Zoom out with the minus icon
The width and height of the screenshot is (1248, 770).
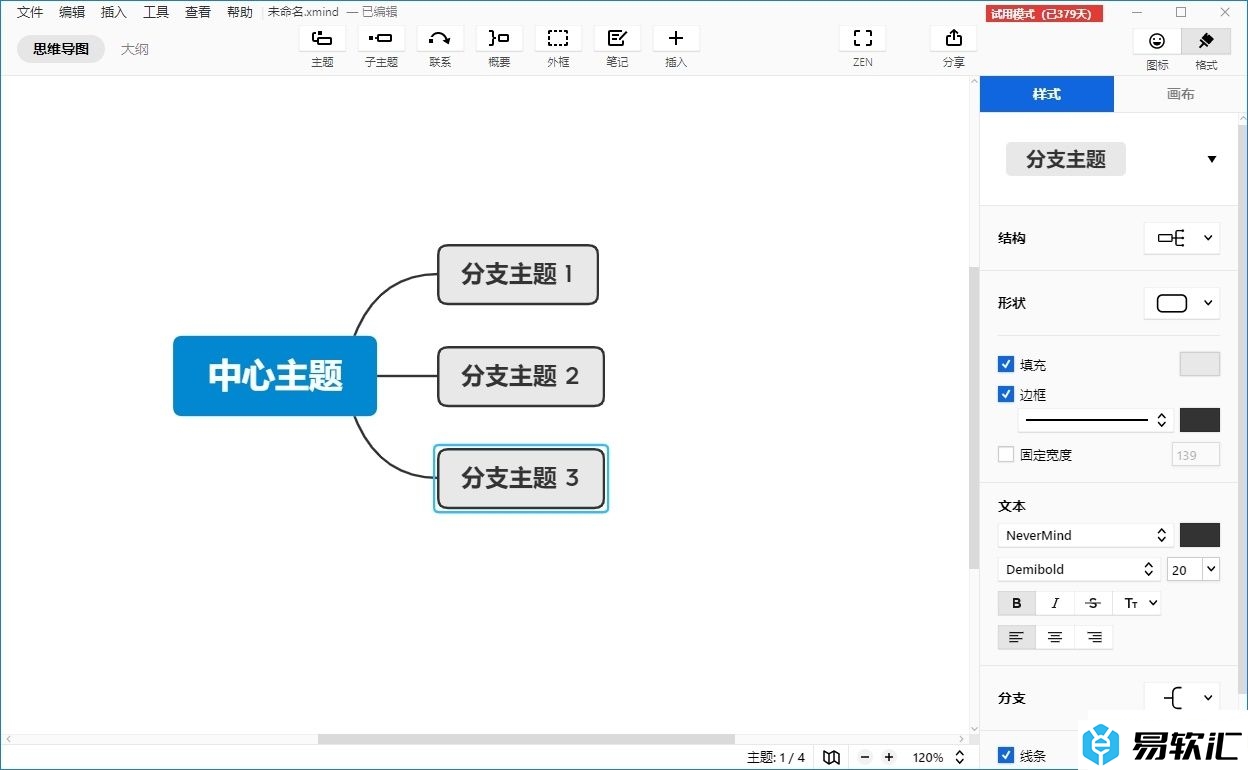pyautogui.click(x=865, y=757)
